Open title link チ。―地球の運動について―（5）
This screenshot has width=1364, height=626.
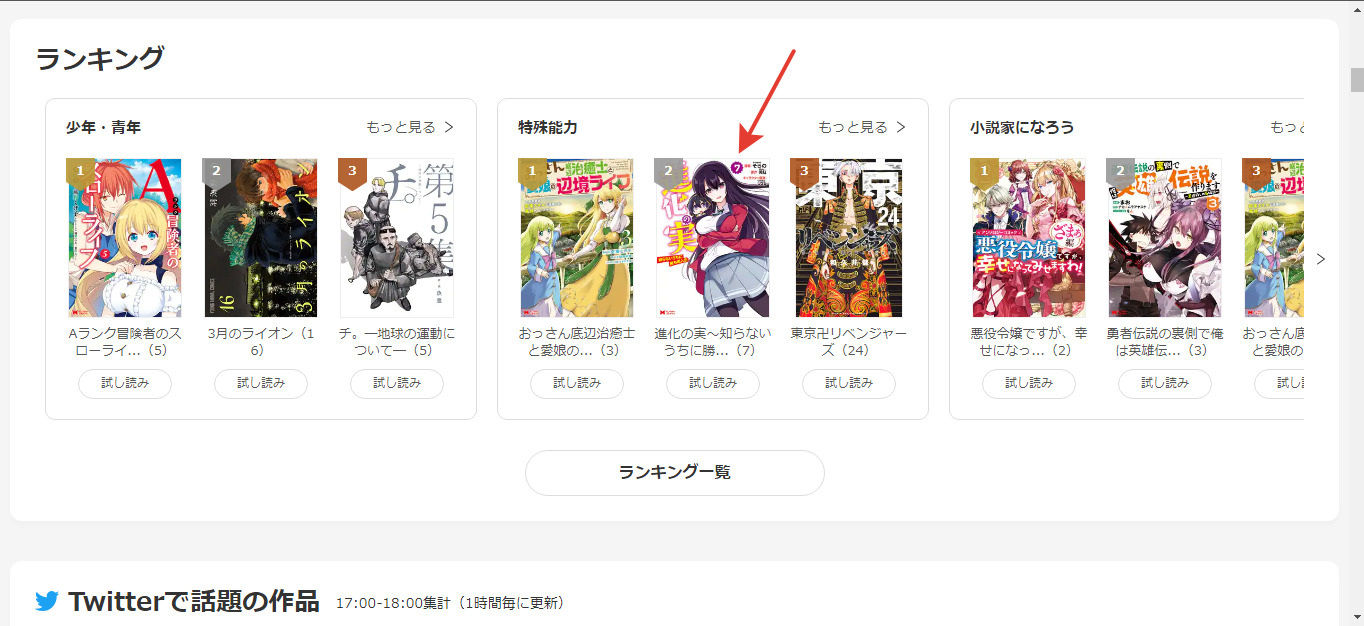click(397, 342)
